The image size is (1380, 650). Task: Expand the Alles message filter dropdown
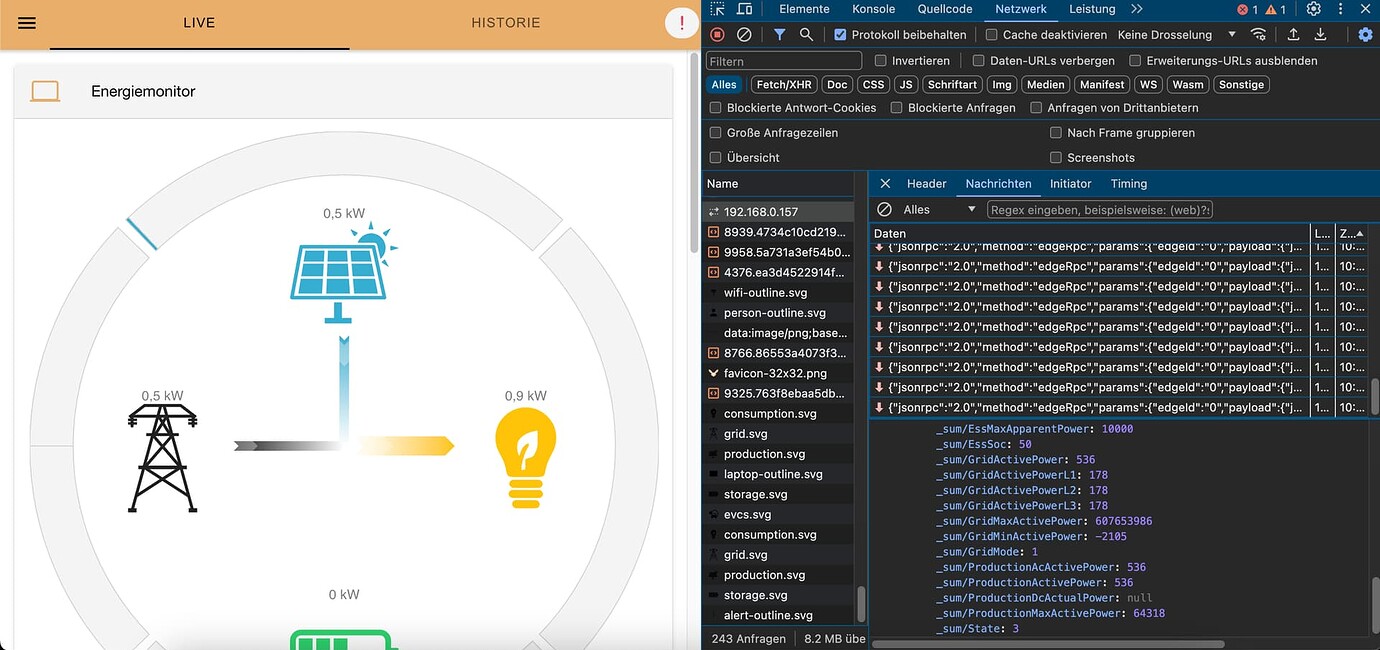pyautogui.click(x=938, y=210)
